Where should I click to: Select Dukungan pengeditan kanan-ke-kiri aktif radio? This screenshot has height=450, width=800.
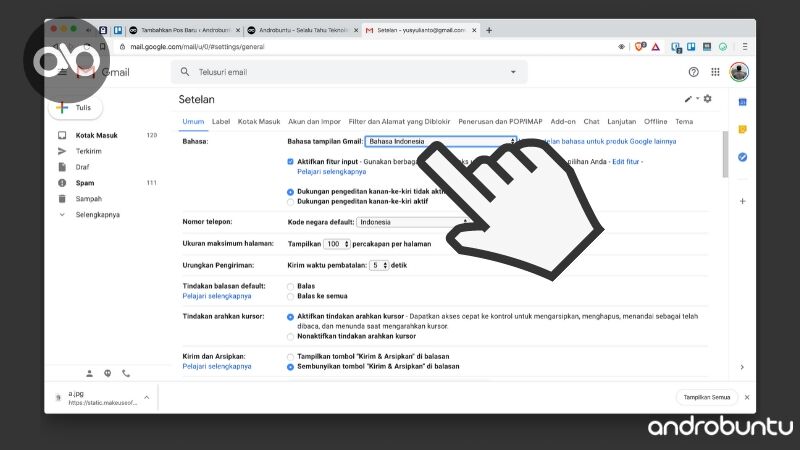pos(290,202)
